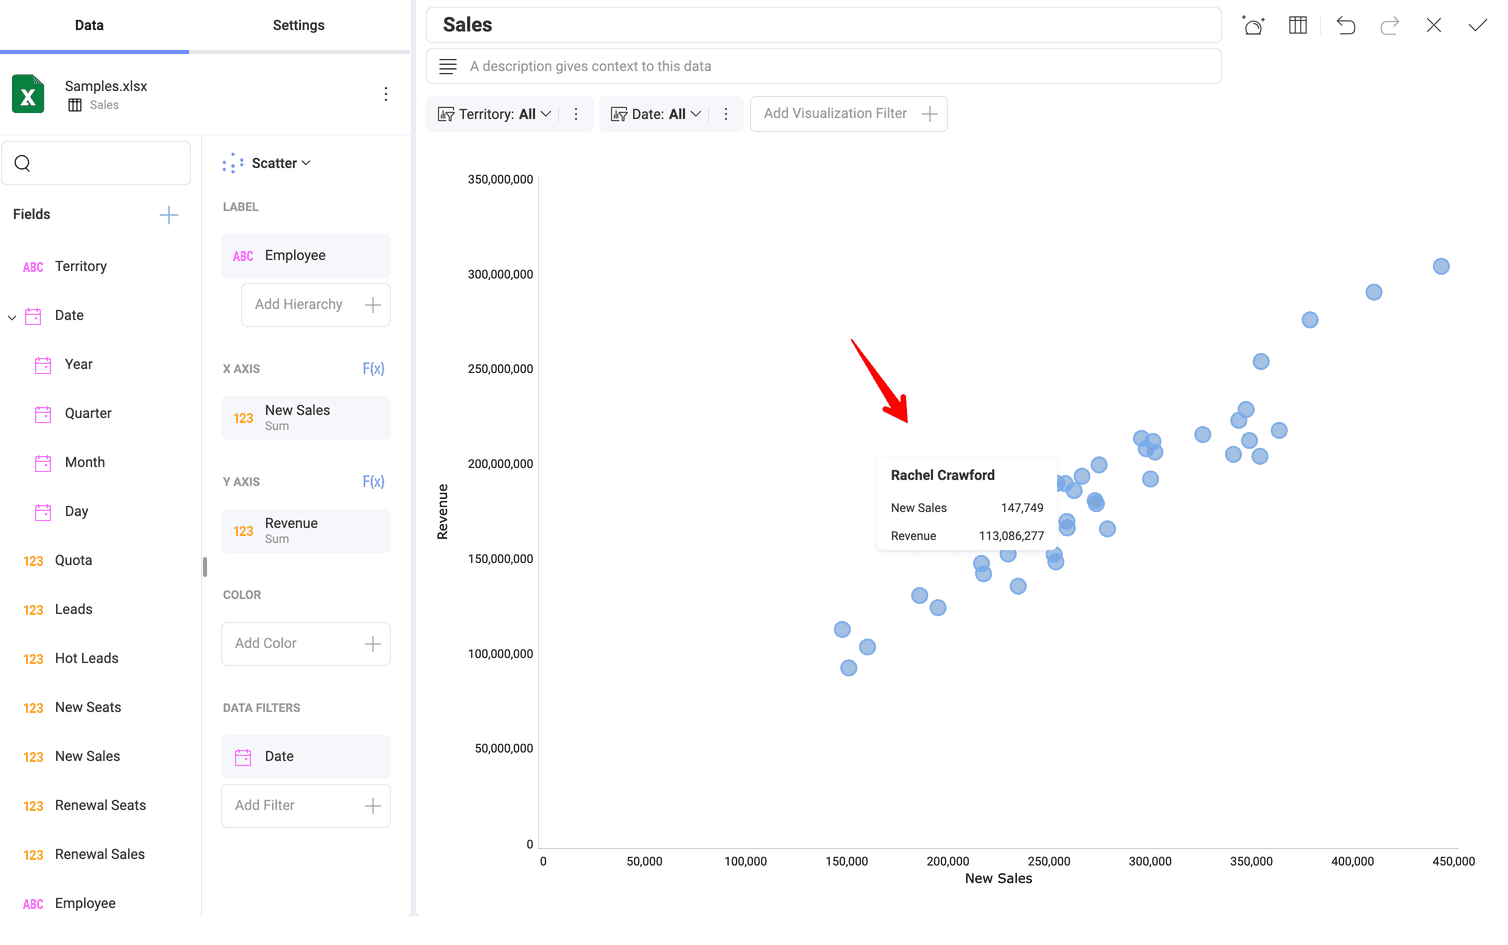
Task: Click plus icon on Add Color
Action: [x=373, y=644]
